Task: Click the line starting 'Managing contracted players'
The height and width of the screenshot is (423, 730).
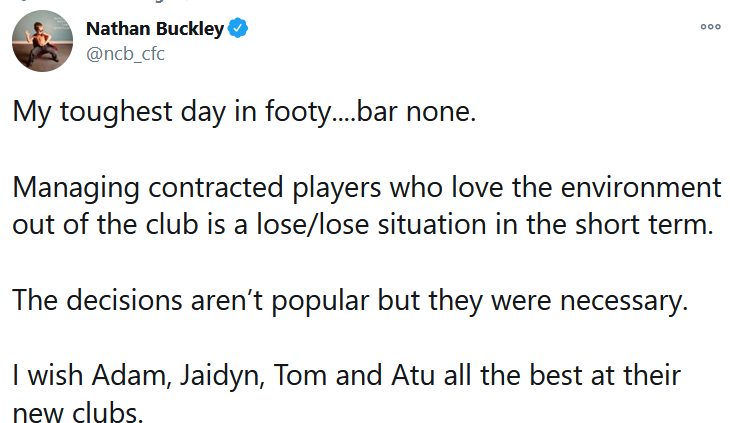Action: pos(367,188)
